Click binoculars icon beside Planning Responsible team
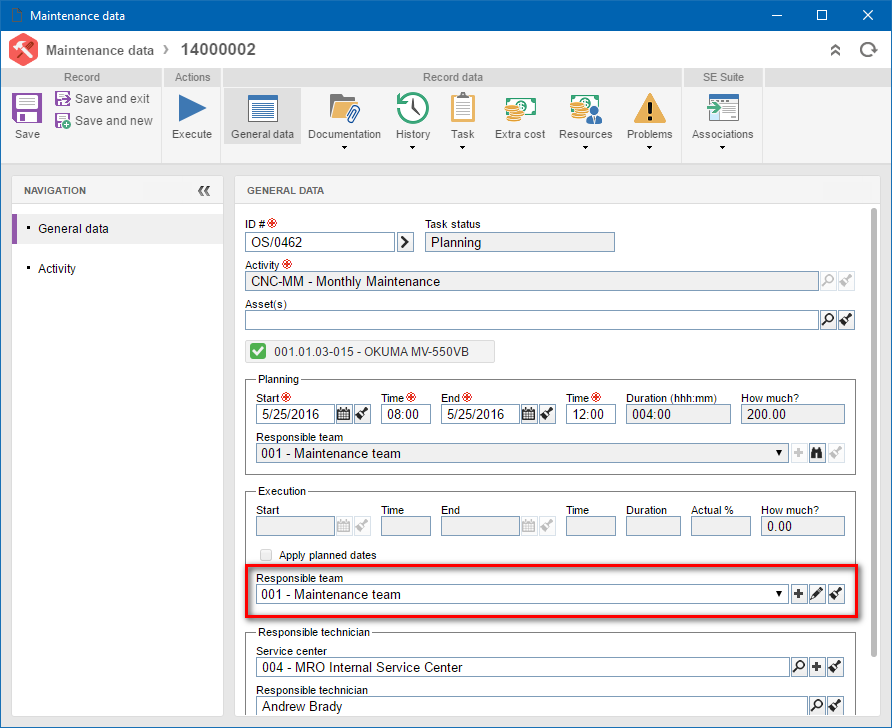Screen dimensions: 892x728 tap(817, 453)
